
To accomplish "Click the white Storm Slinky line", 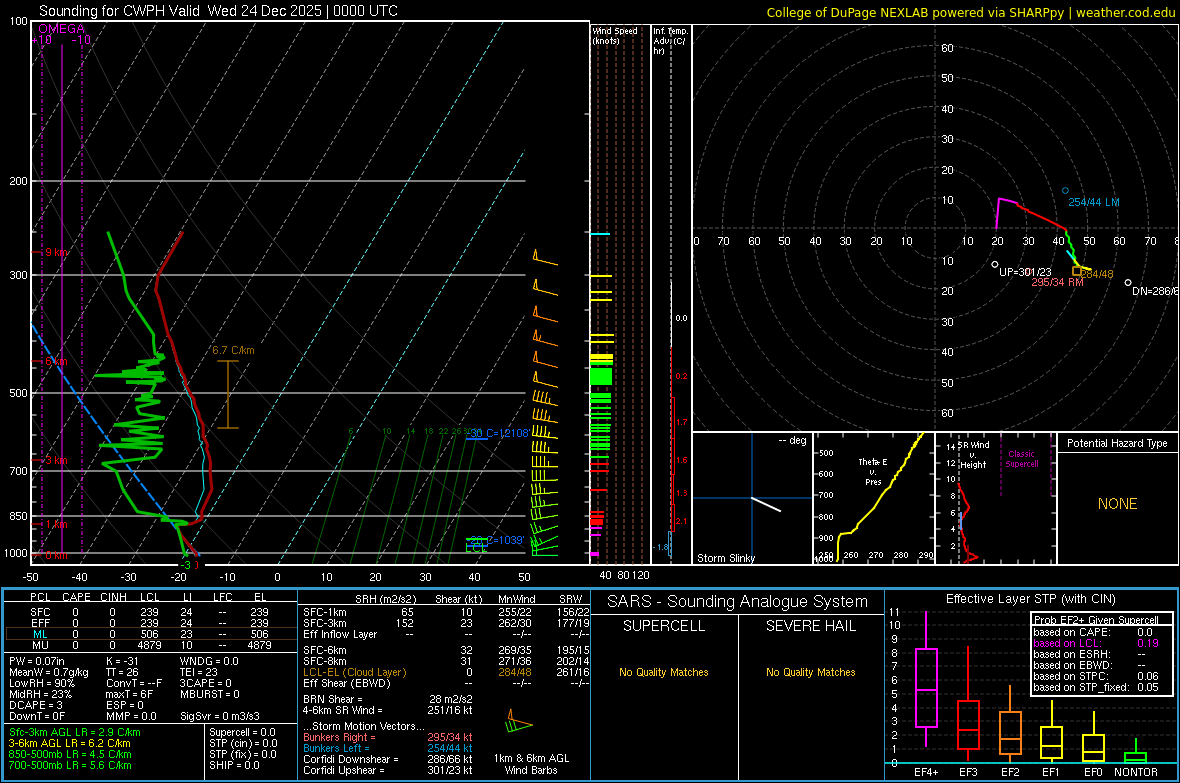I will [x=766, y=504].
